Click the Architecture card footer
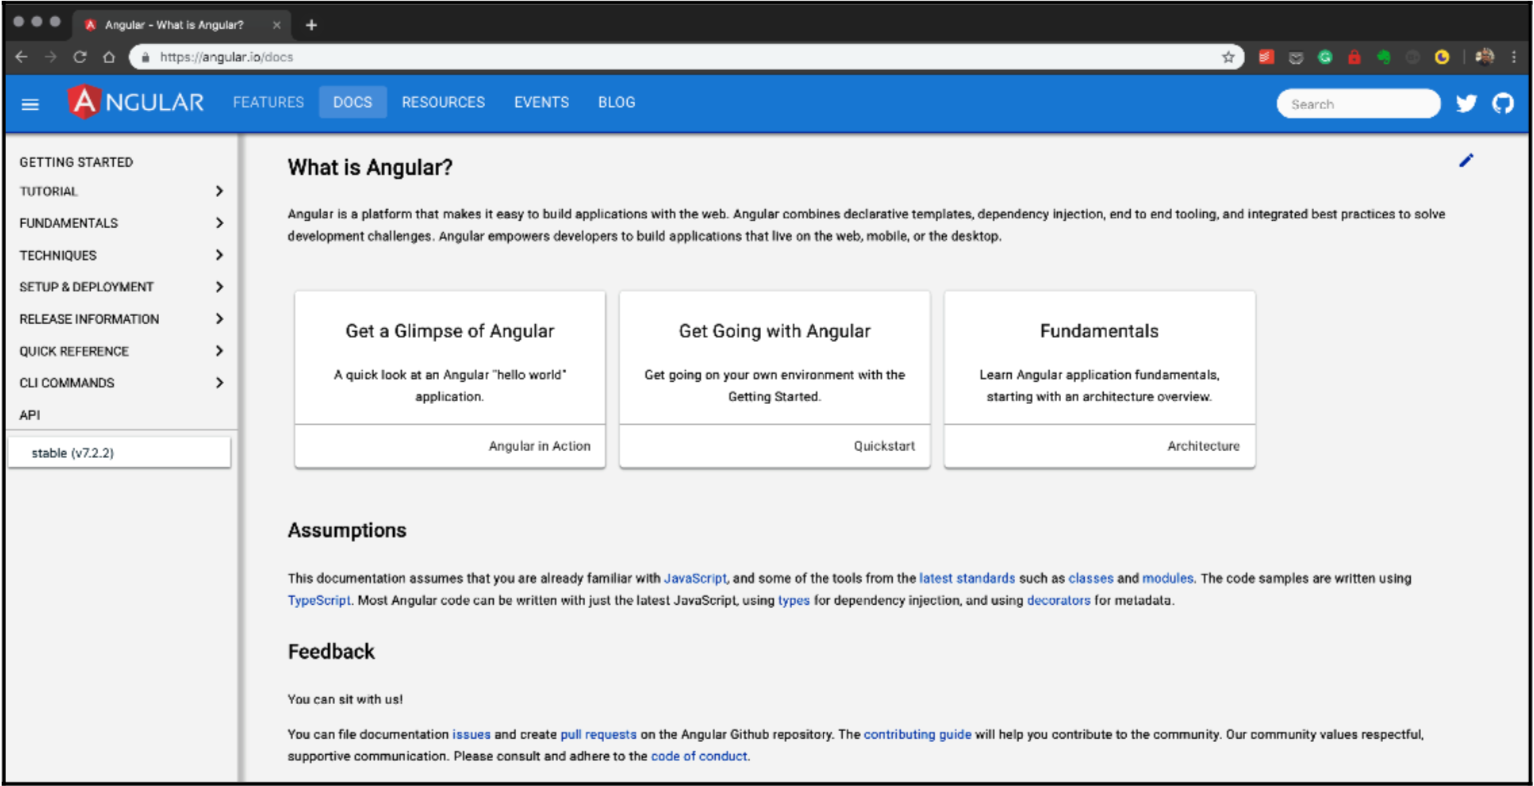Viewport: 1534px width, 786px height. [x=1100, y=446]
